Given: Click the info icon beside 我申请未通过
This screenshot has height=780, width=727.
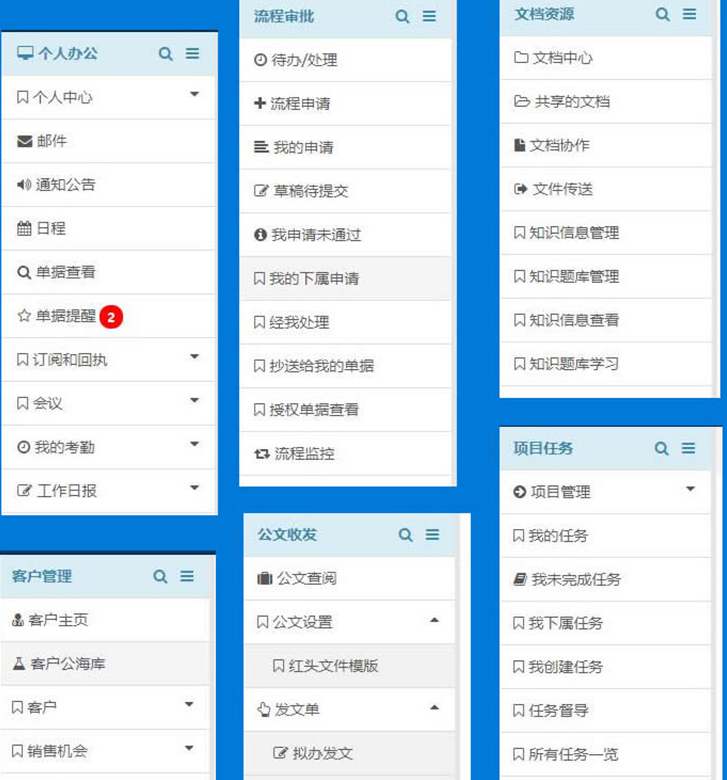Looking at the screenshot, I should 260,234.
